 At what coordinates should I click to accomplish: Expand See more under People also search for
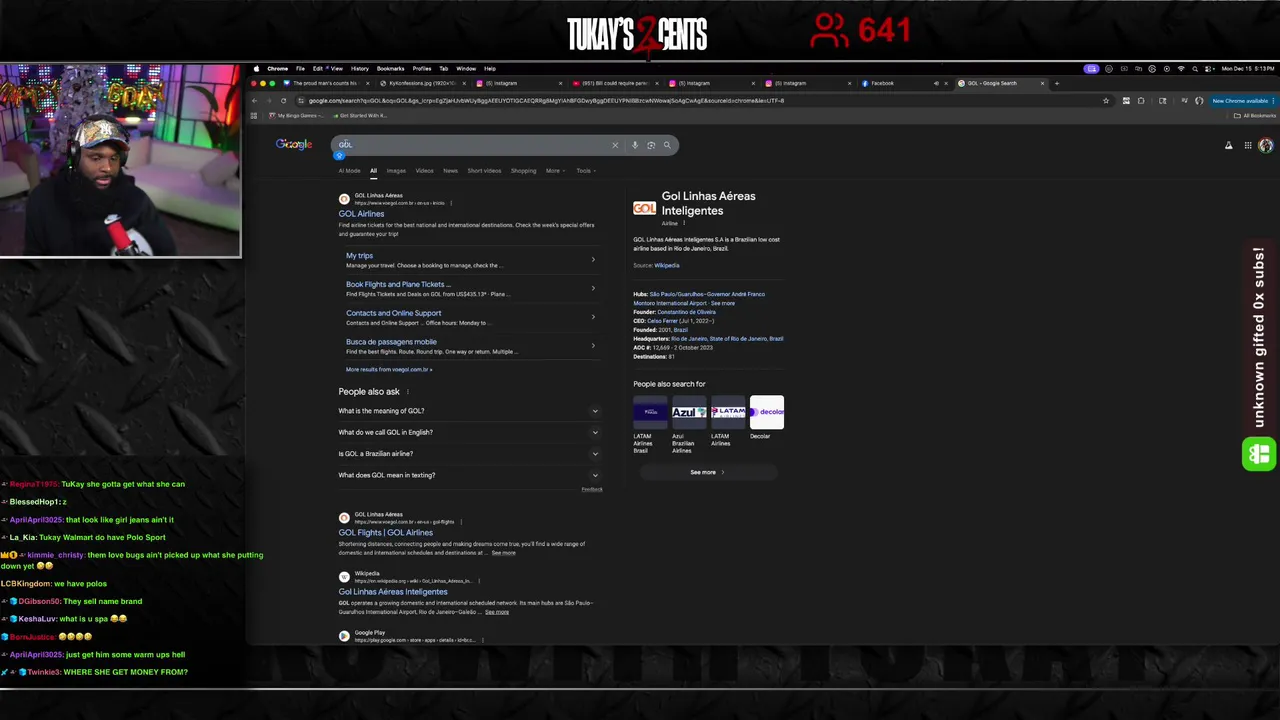coord(707,472)
